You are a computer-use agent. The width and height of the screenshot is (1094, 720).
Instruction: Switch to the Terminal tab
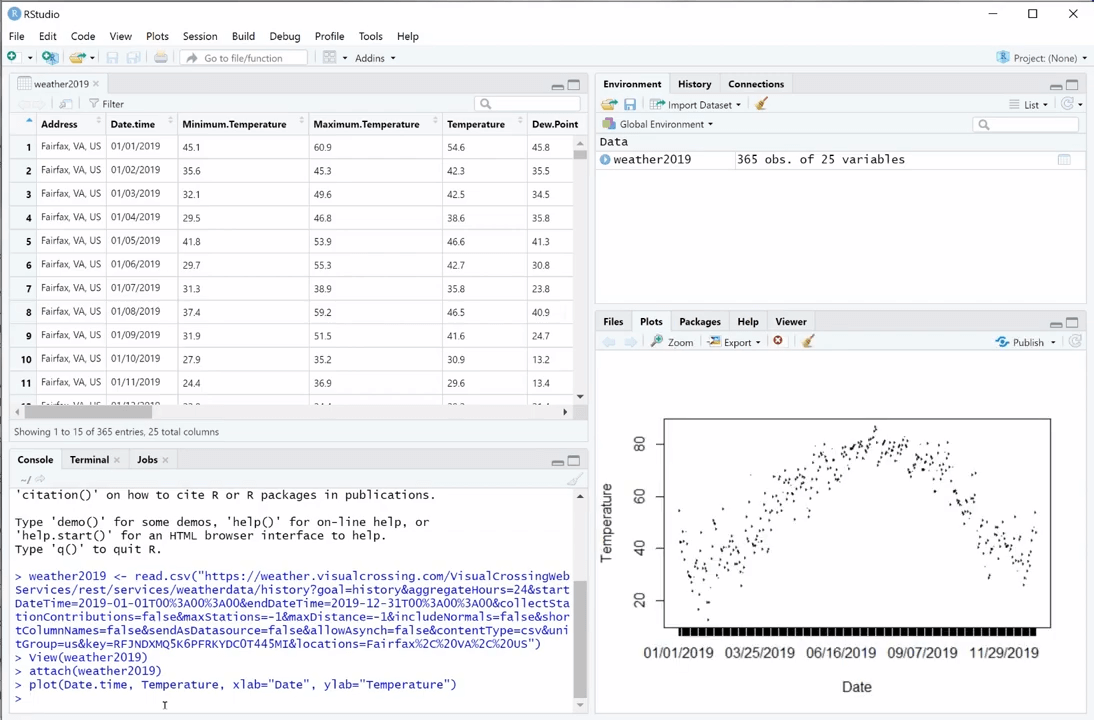tap(89, 459)
